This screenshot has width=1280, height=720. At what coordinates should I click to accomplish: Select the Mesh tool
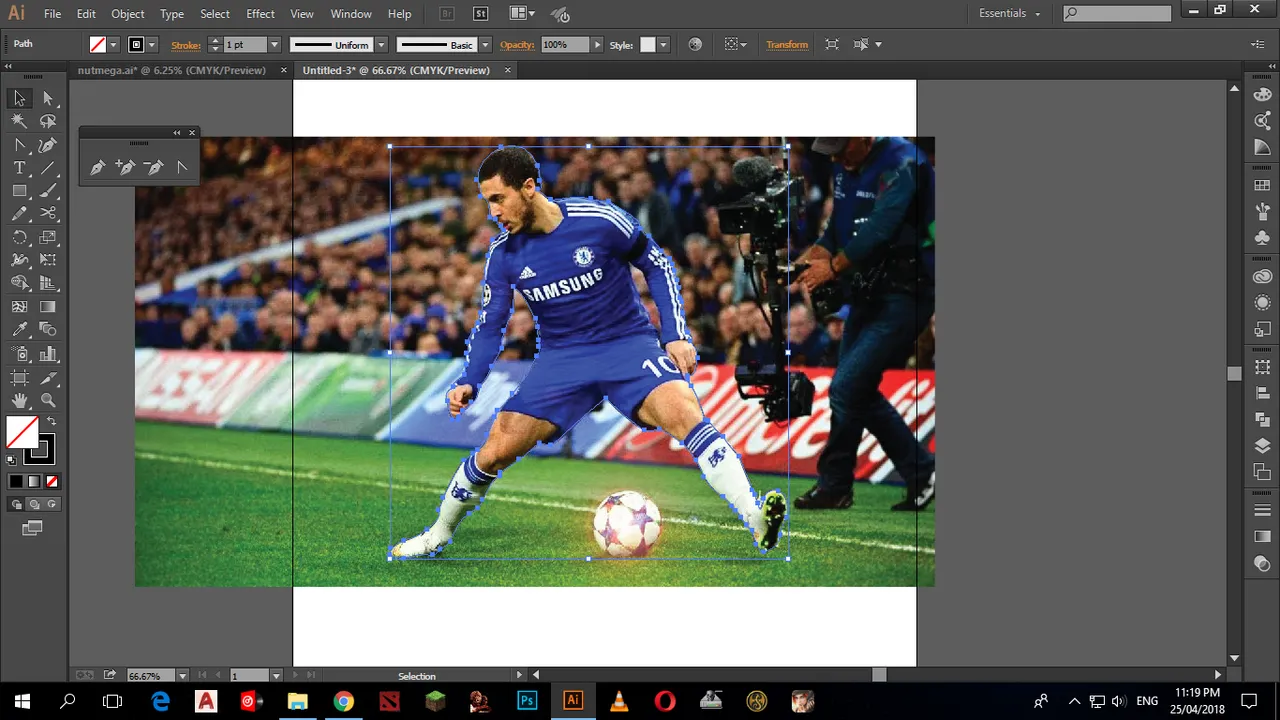point(19,307)
